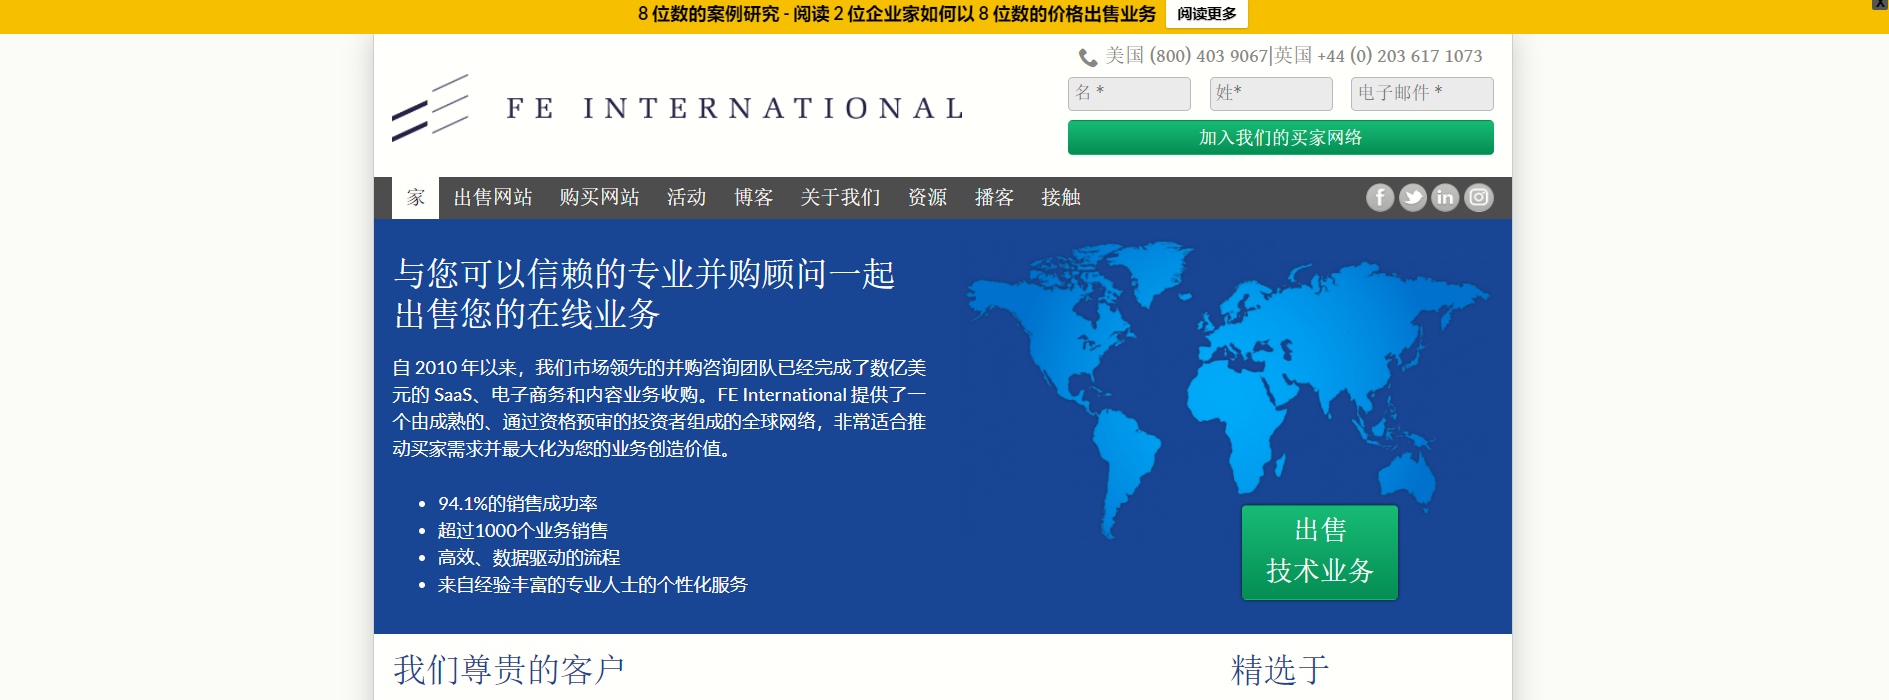Click the bullet 来自经验丰富的专业人士的个性化服务
Image resolution: width=1889 pixels, height=700 pixels.
[592, 585]
